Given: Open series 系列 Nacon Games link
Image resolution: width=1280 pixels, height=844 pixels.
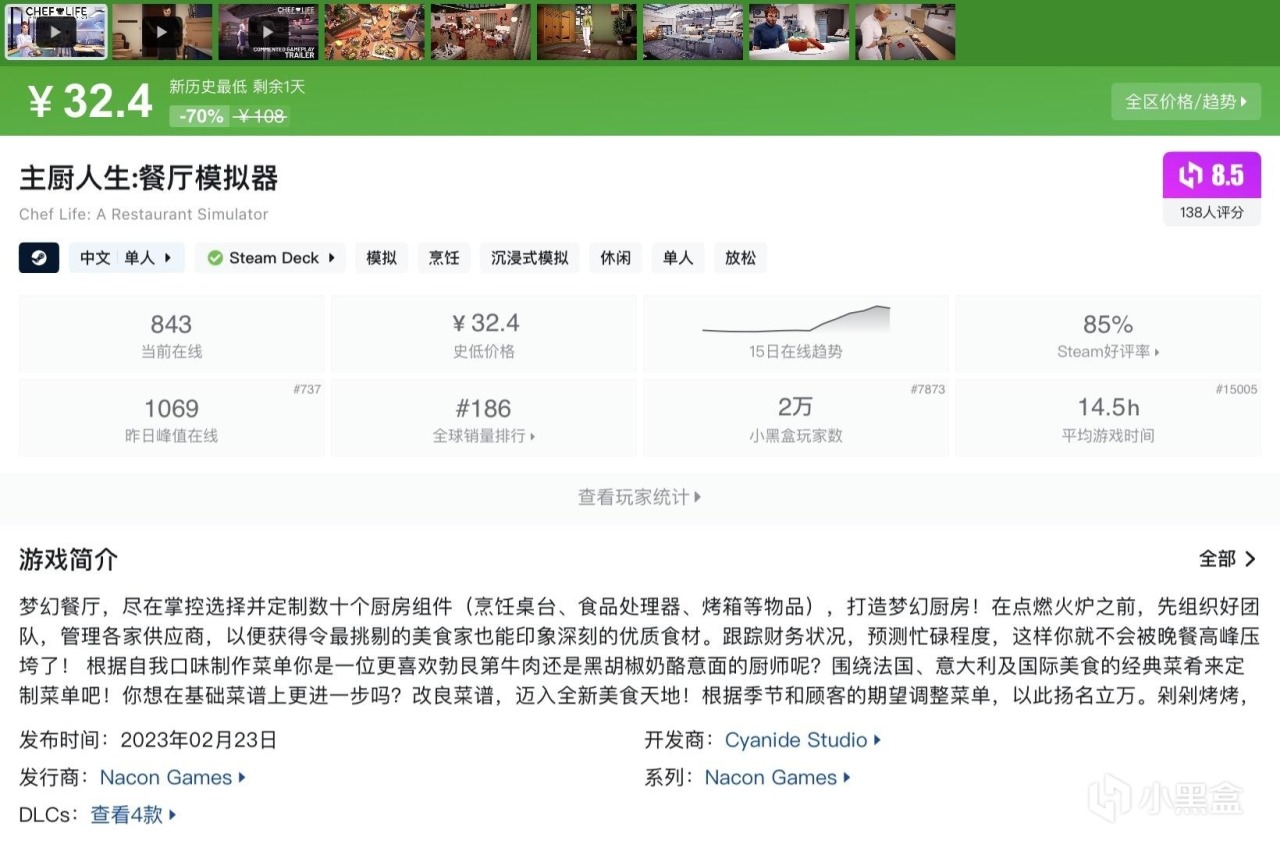Looking at the screenshot, I should 778,777.
